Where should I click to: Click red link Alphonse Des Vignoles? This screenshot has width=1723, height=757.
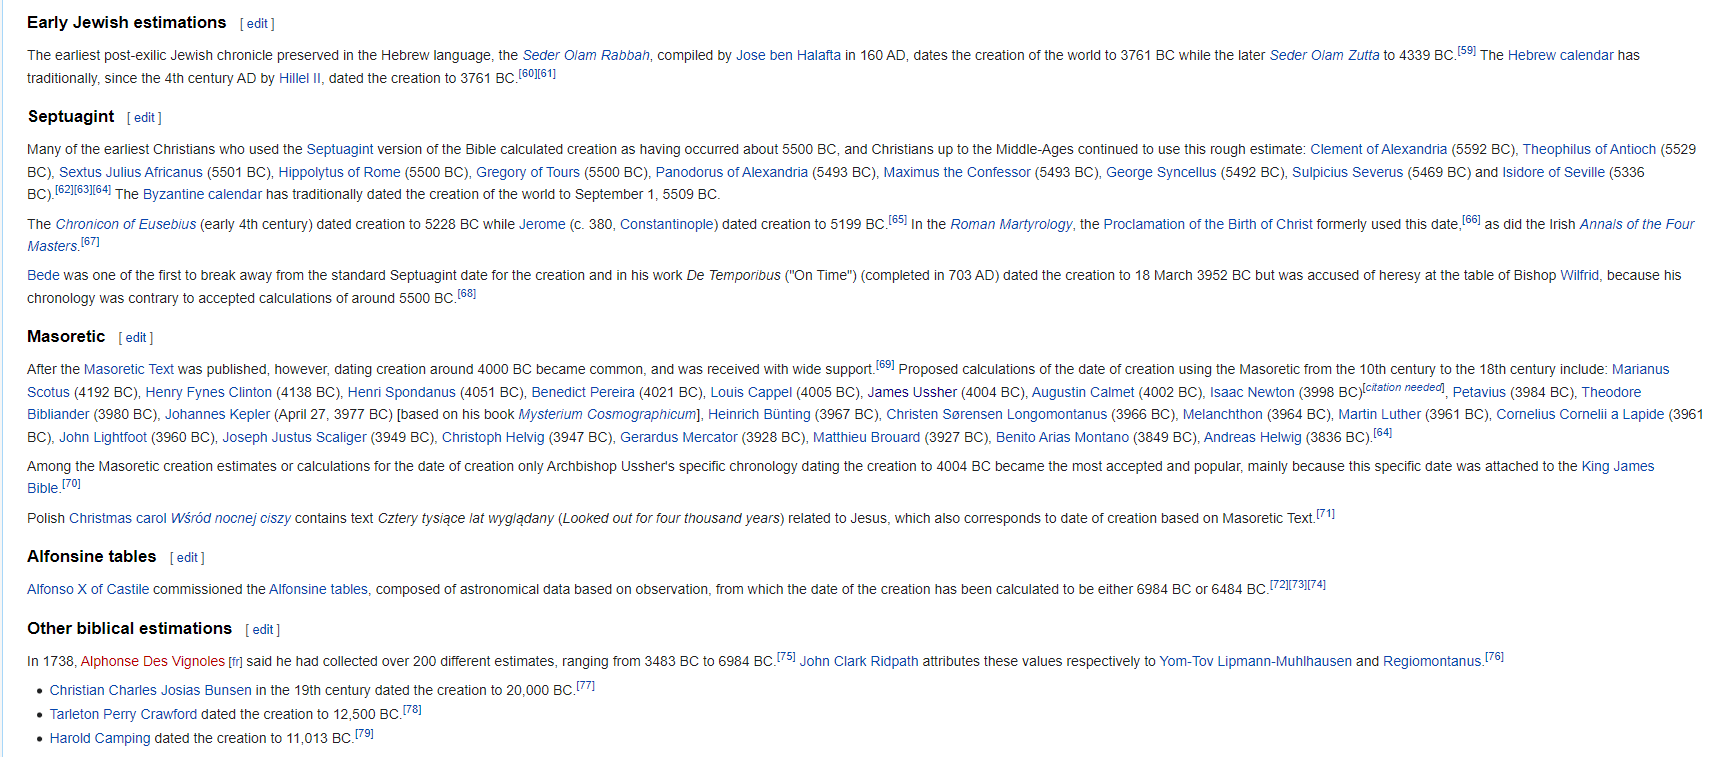(x=153, y=661)
